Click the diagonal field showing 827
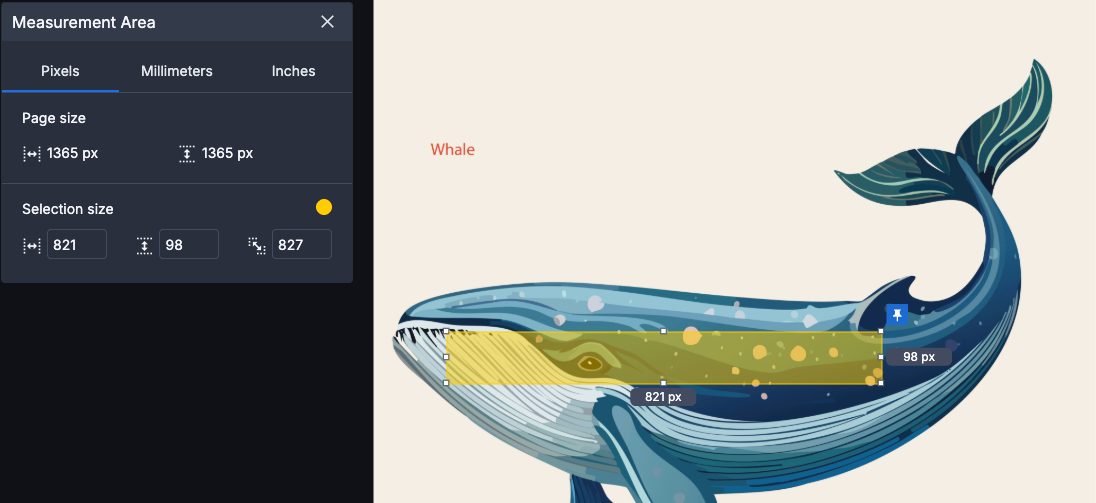Screen dimensions: 1096x503 tap(301, 245)
